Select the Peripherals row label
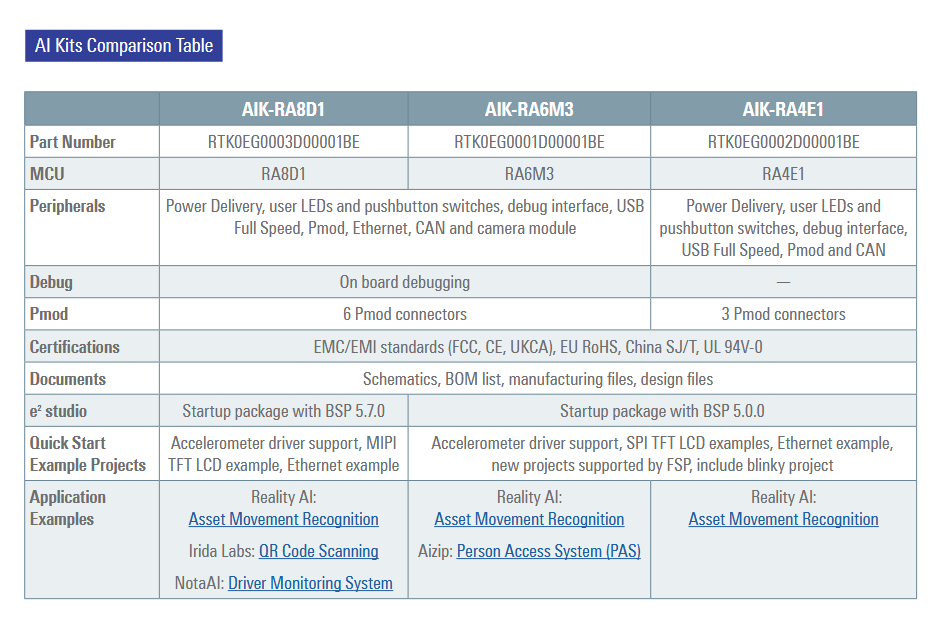Viewport: 937px width, 629px height. tap(67, 206)
